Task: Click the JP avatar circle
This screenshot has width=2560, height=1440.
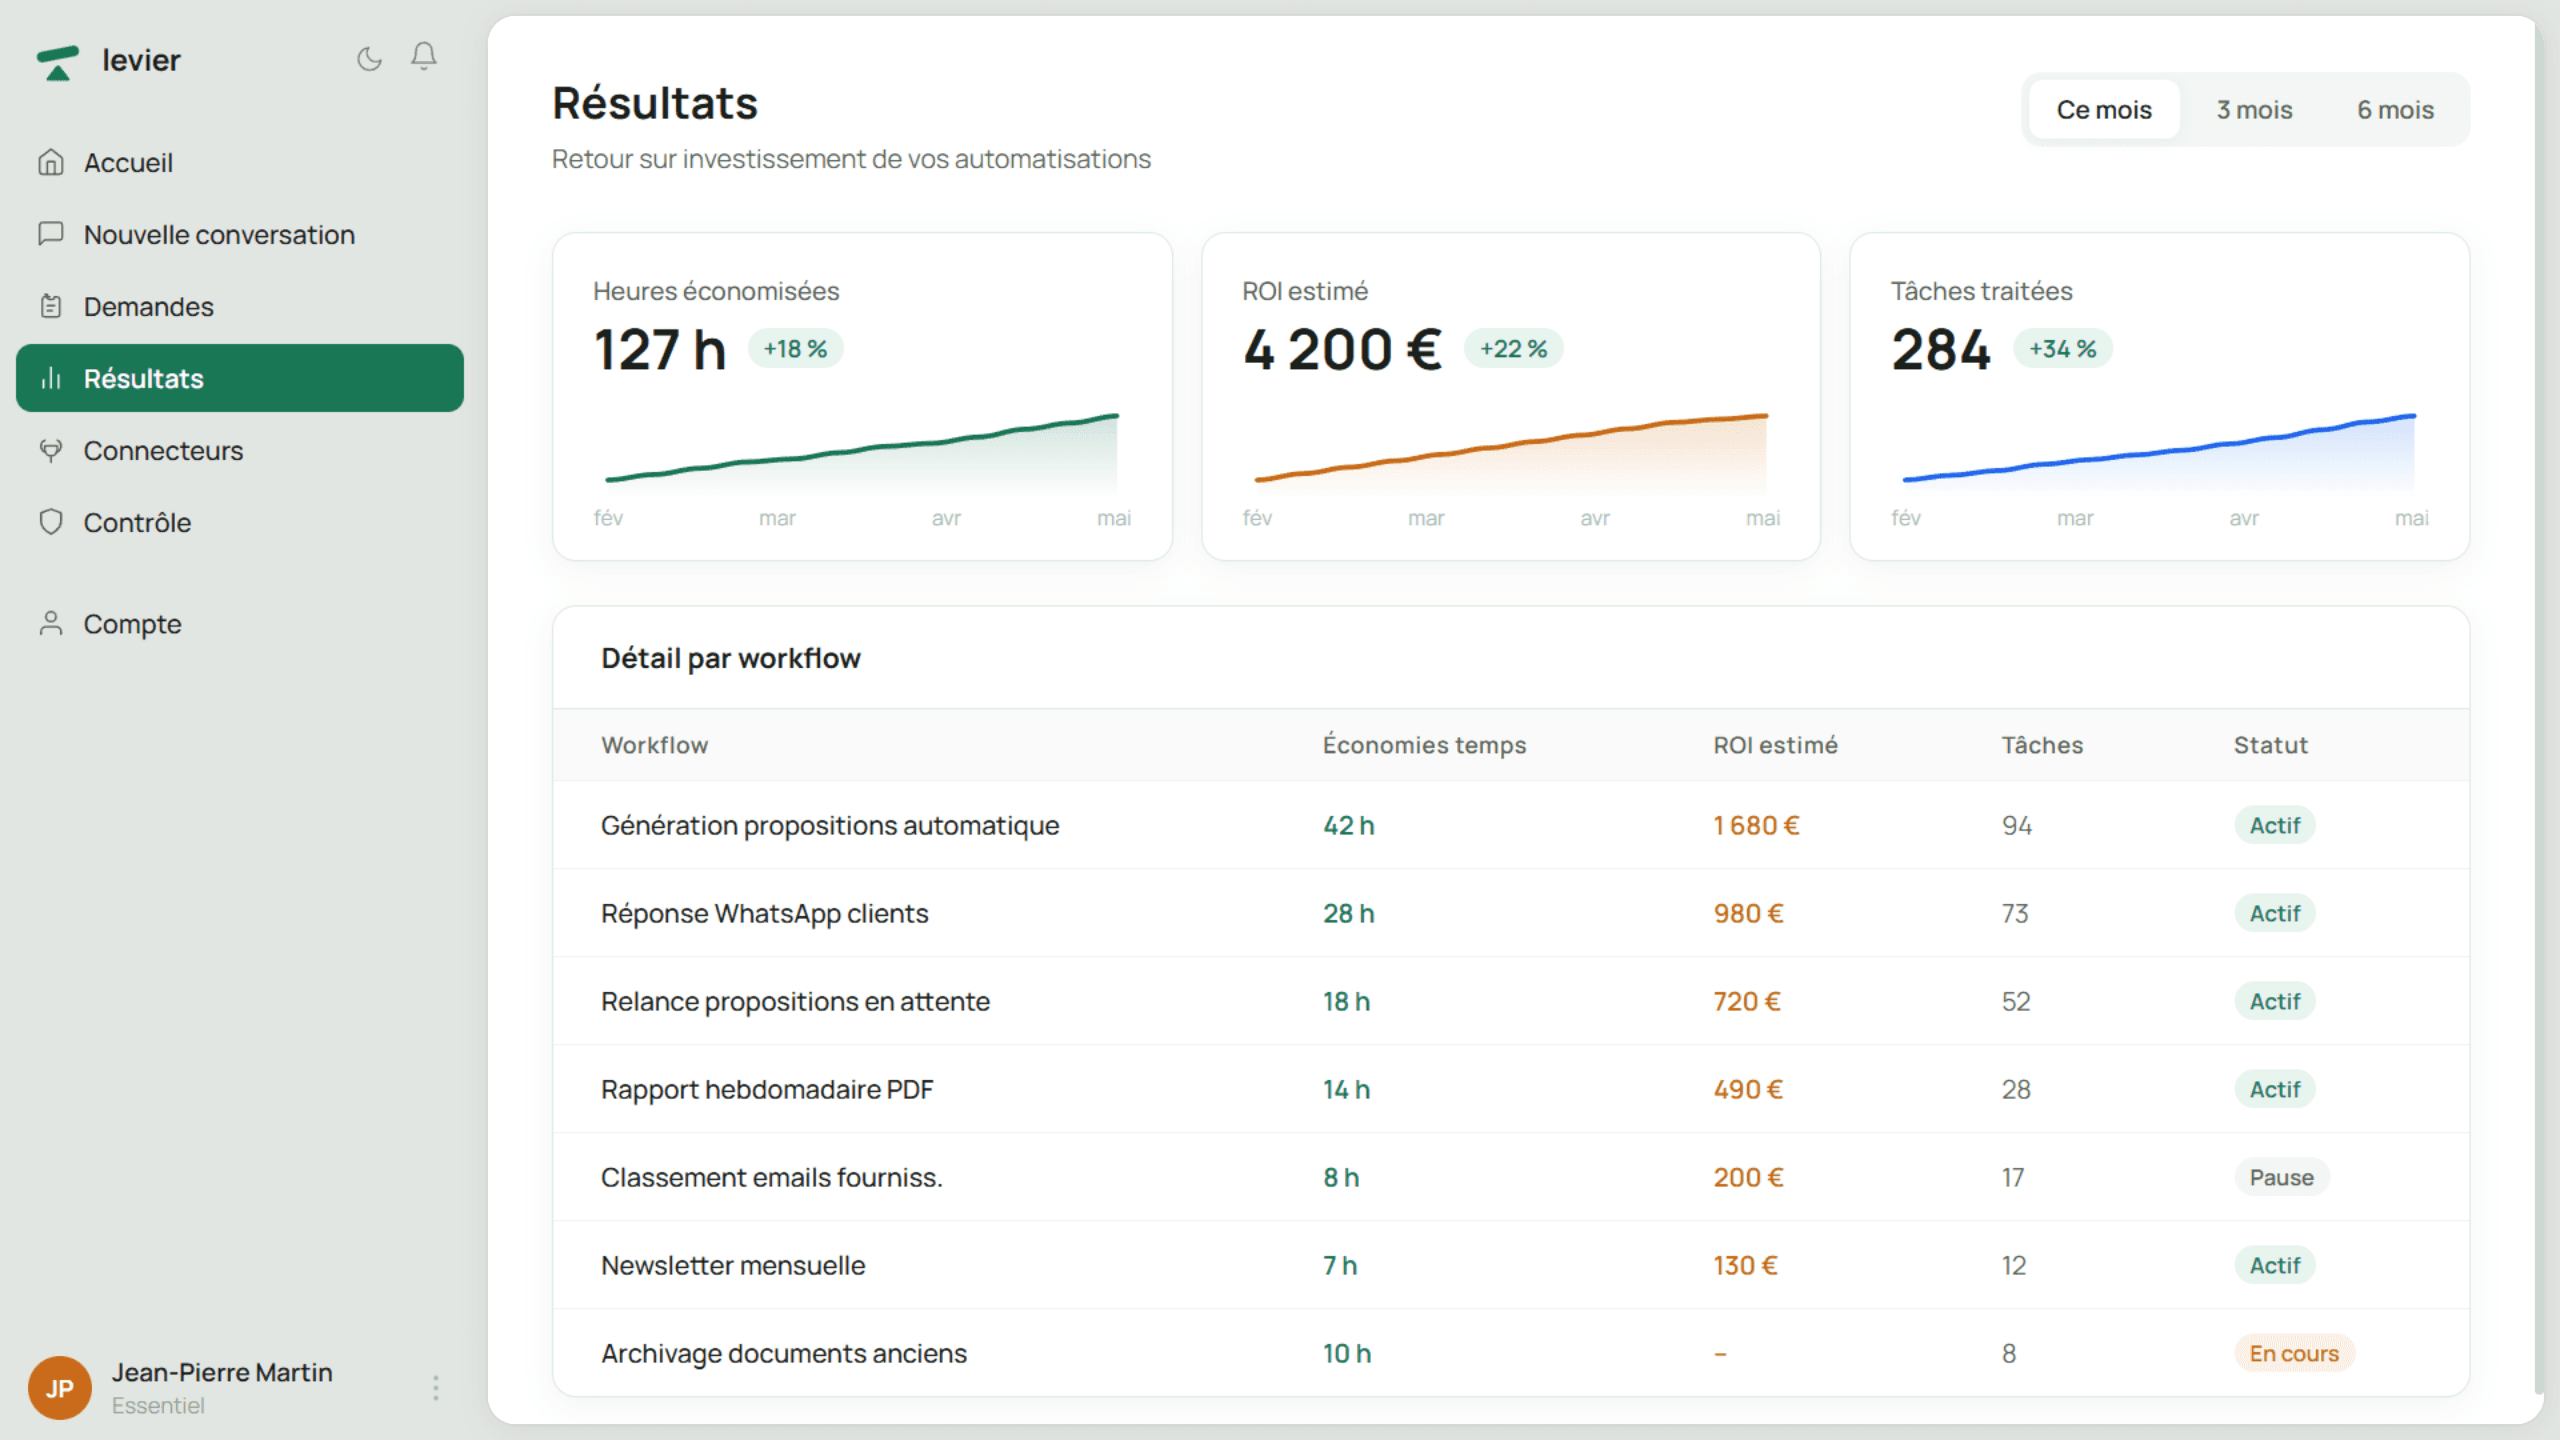Action: pyautogui.click(x=60, y=1388)
